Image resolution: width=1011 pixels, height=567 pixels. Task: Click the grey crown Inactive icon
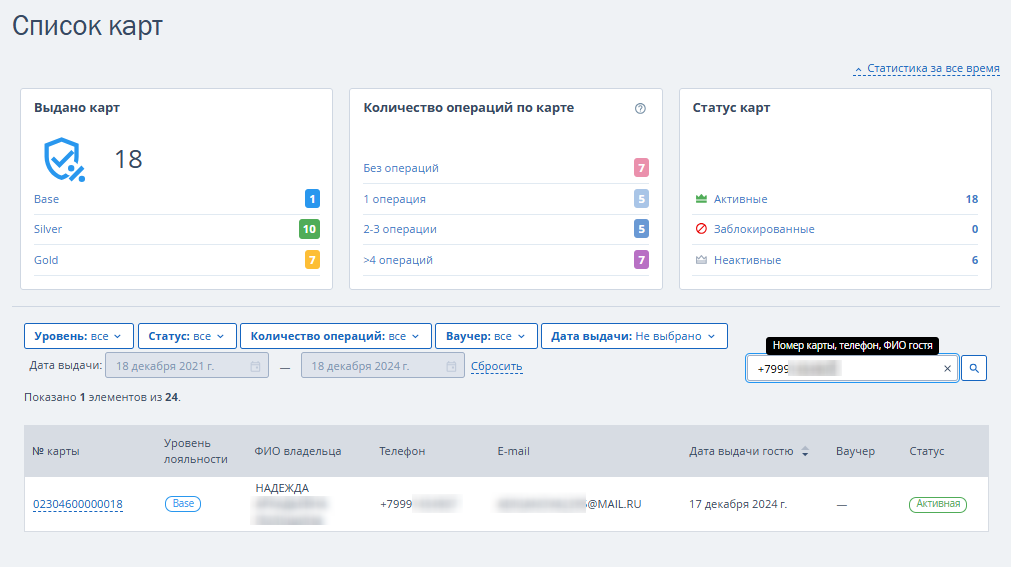[x=702, y=260]
